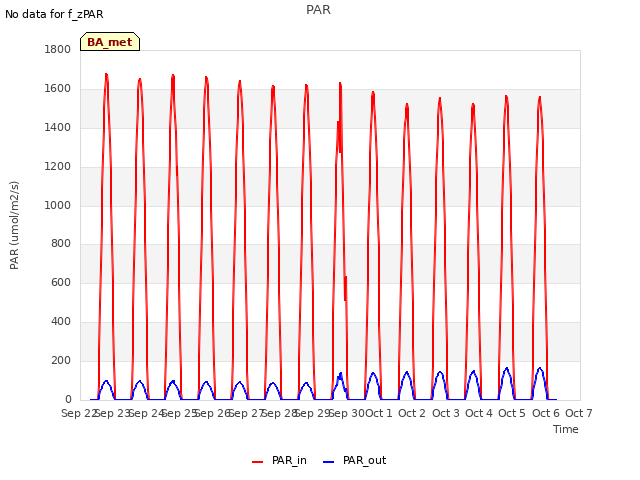Click the Oct 4 x-axis tick label

[479, 413]
